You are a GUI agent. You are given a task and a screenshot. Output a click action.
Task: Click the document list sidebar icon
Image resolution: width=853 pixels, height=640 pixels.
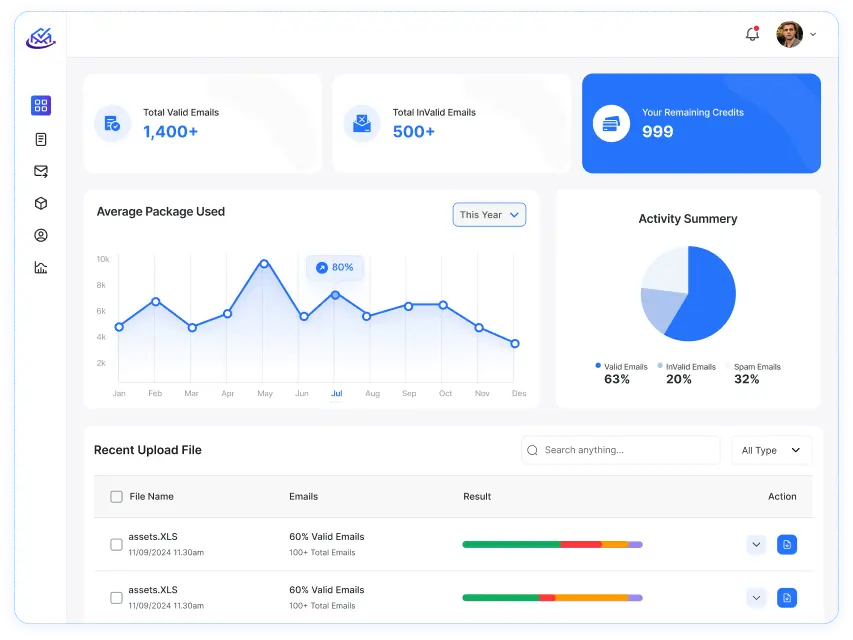(41, 139)
